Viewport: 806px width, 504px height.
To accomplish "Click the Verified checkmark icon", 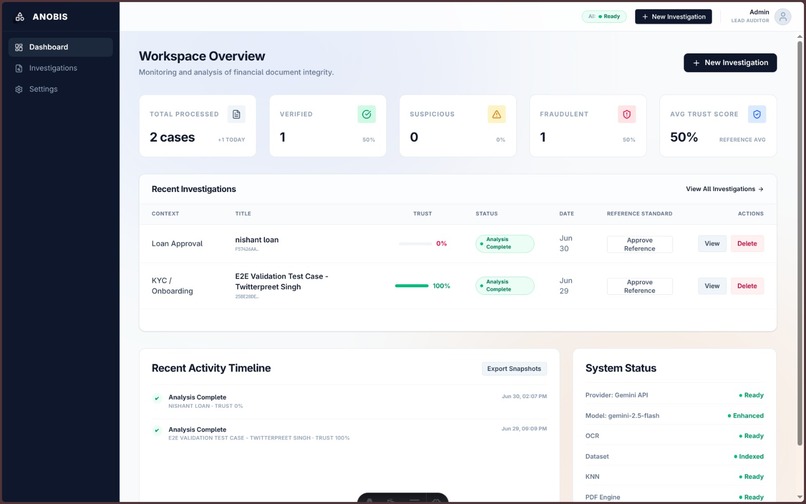I will pos(367,114).
